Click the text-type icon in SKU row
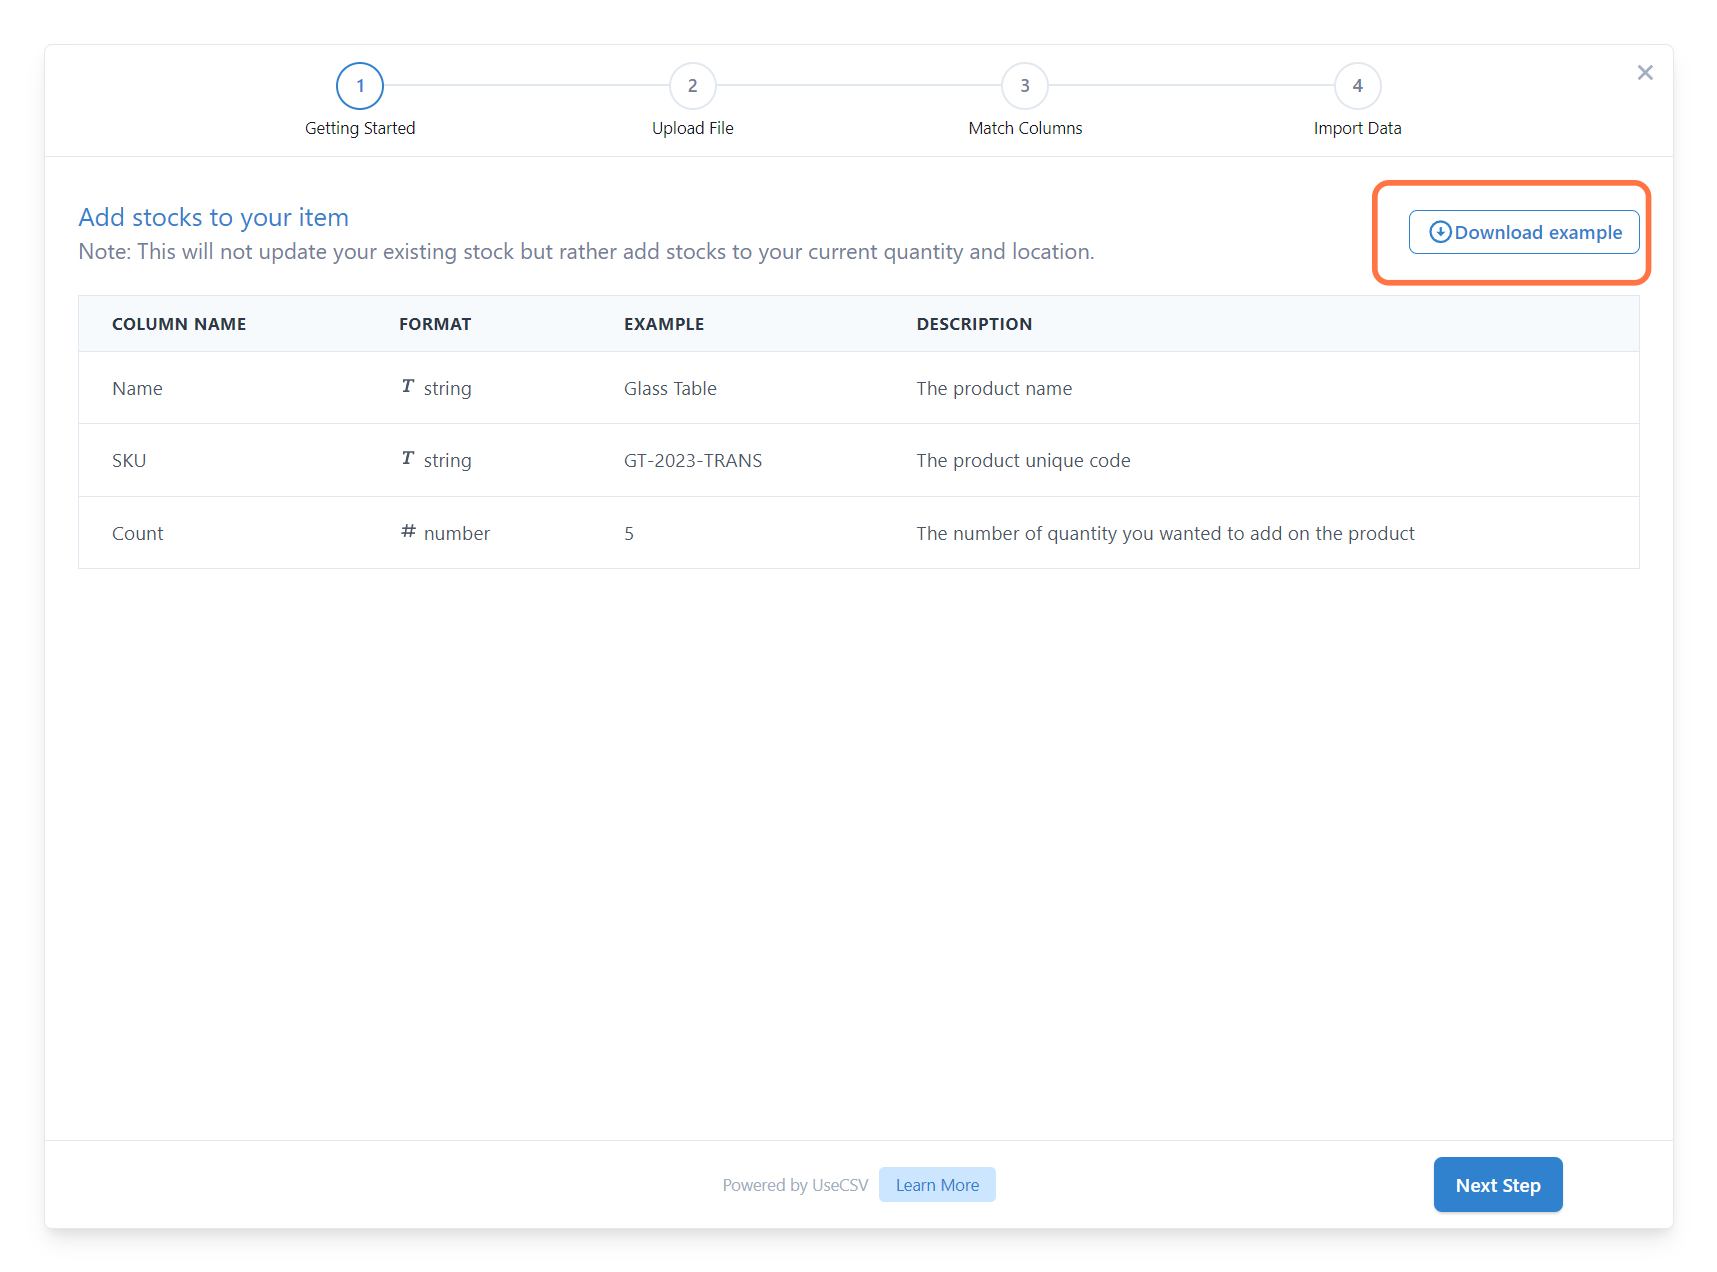Viewport: 1717px width, 1272px height. 408,459
